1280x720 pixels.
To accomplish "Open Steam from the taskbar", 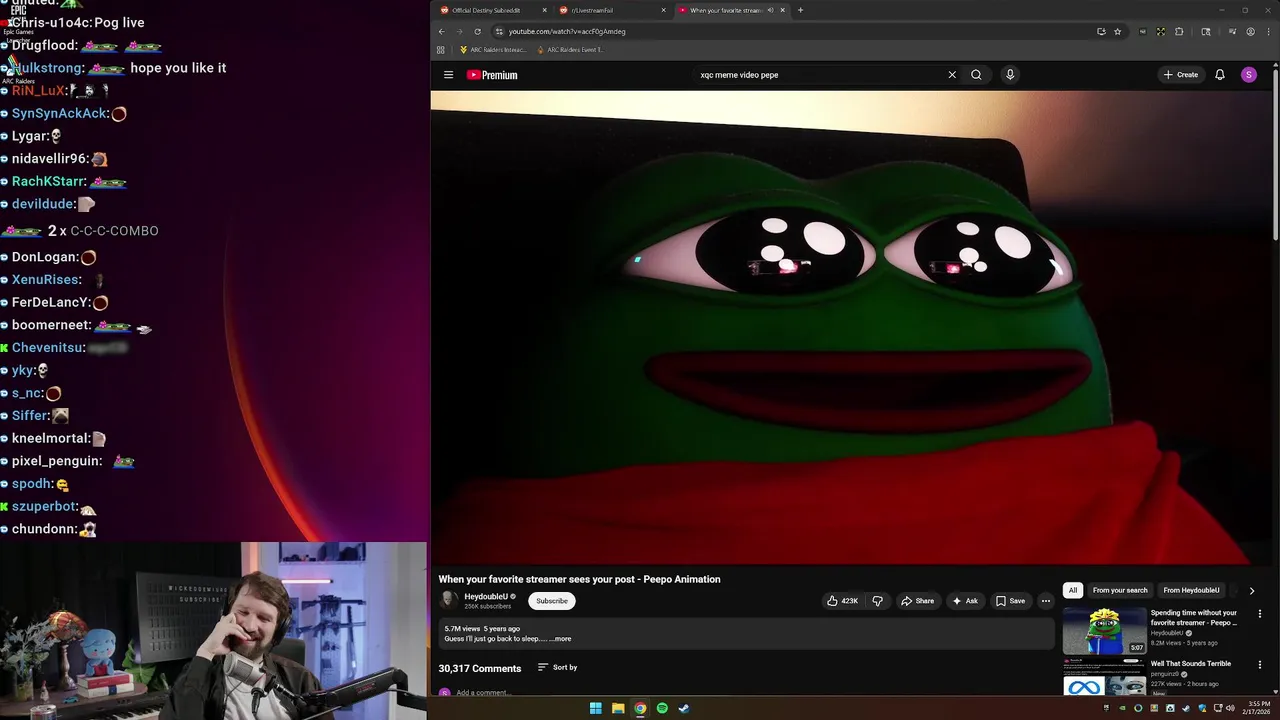I will [x=684, y=708].
